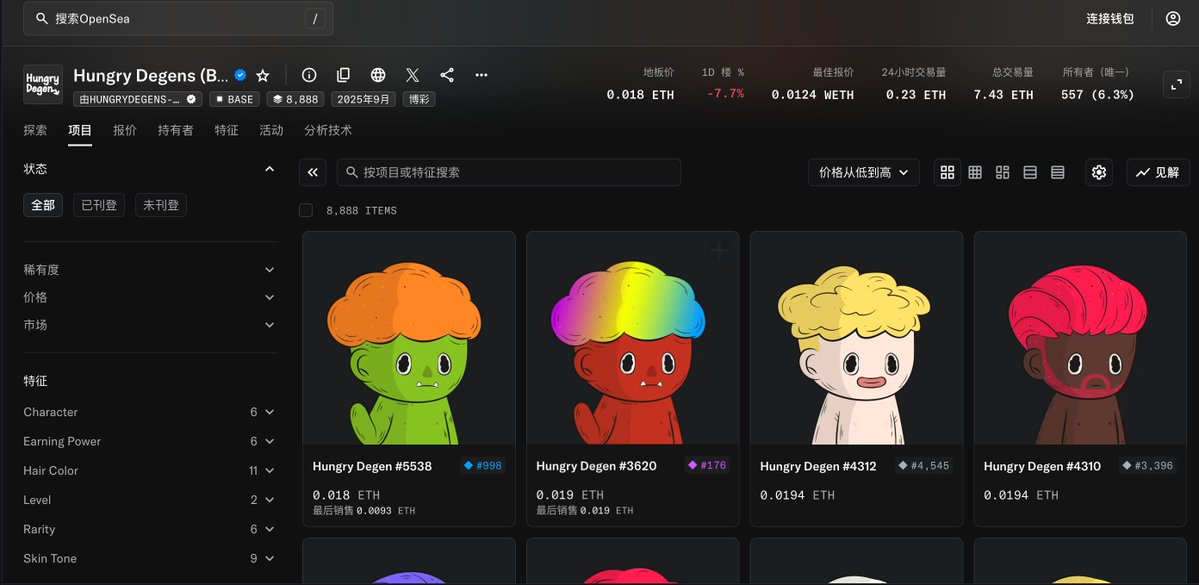Expand the Level trait filter
The image size is (1199, 585).
(x=150, y=499)
